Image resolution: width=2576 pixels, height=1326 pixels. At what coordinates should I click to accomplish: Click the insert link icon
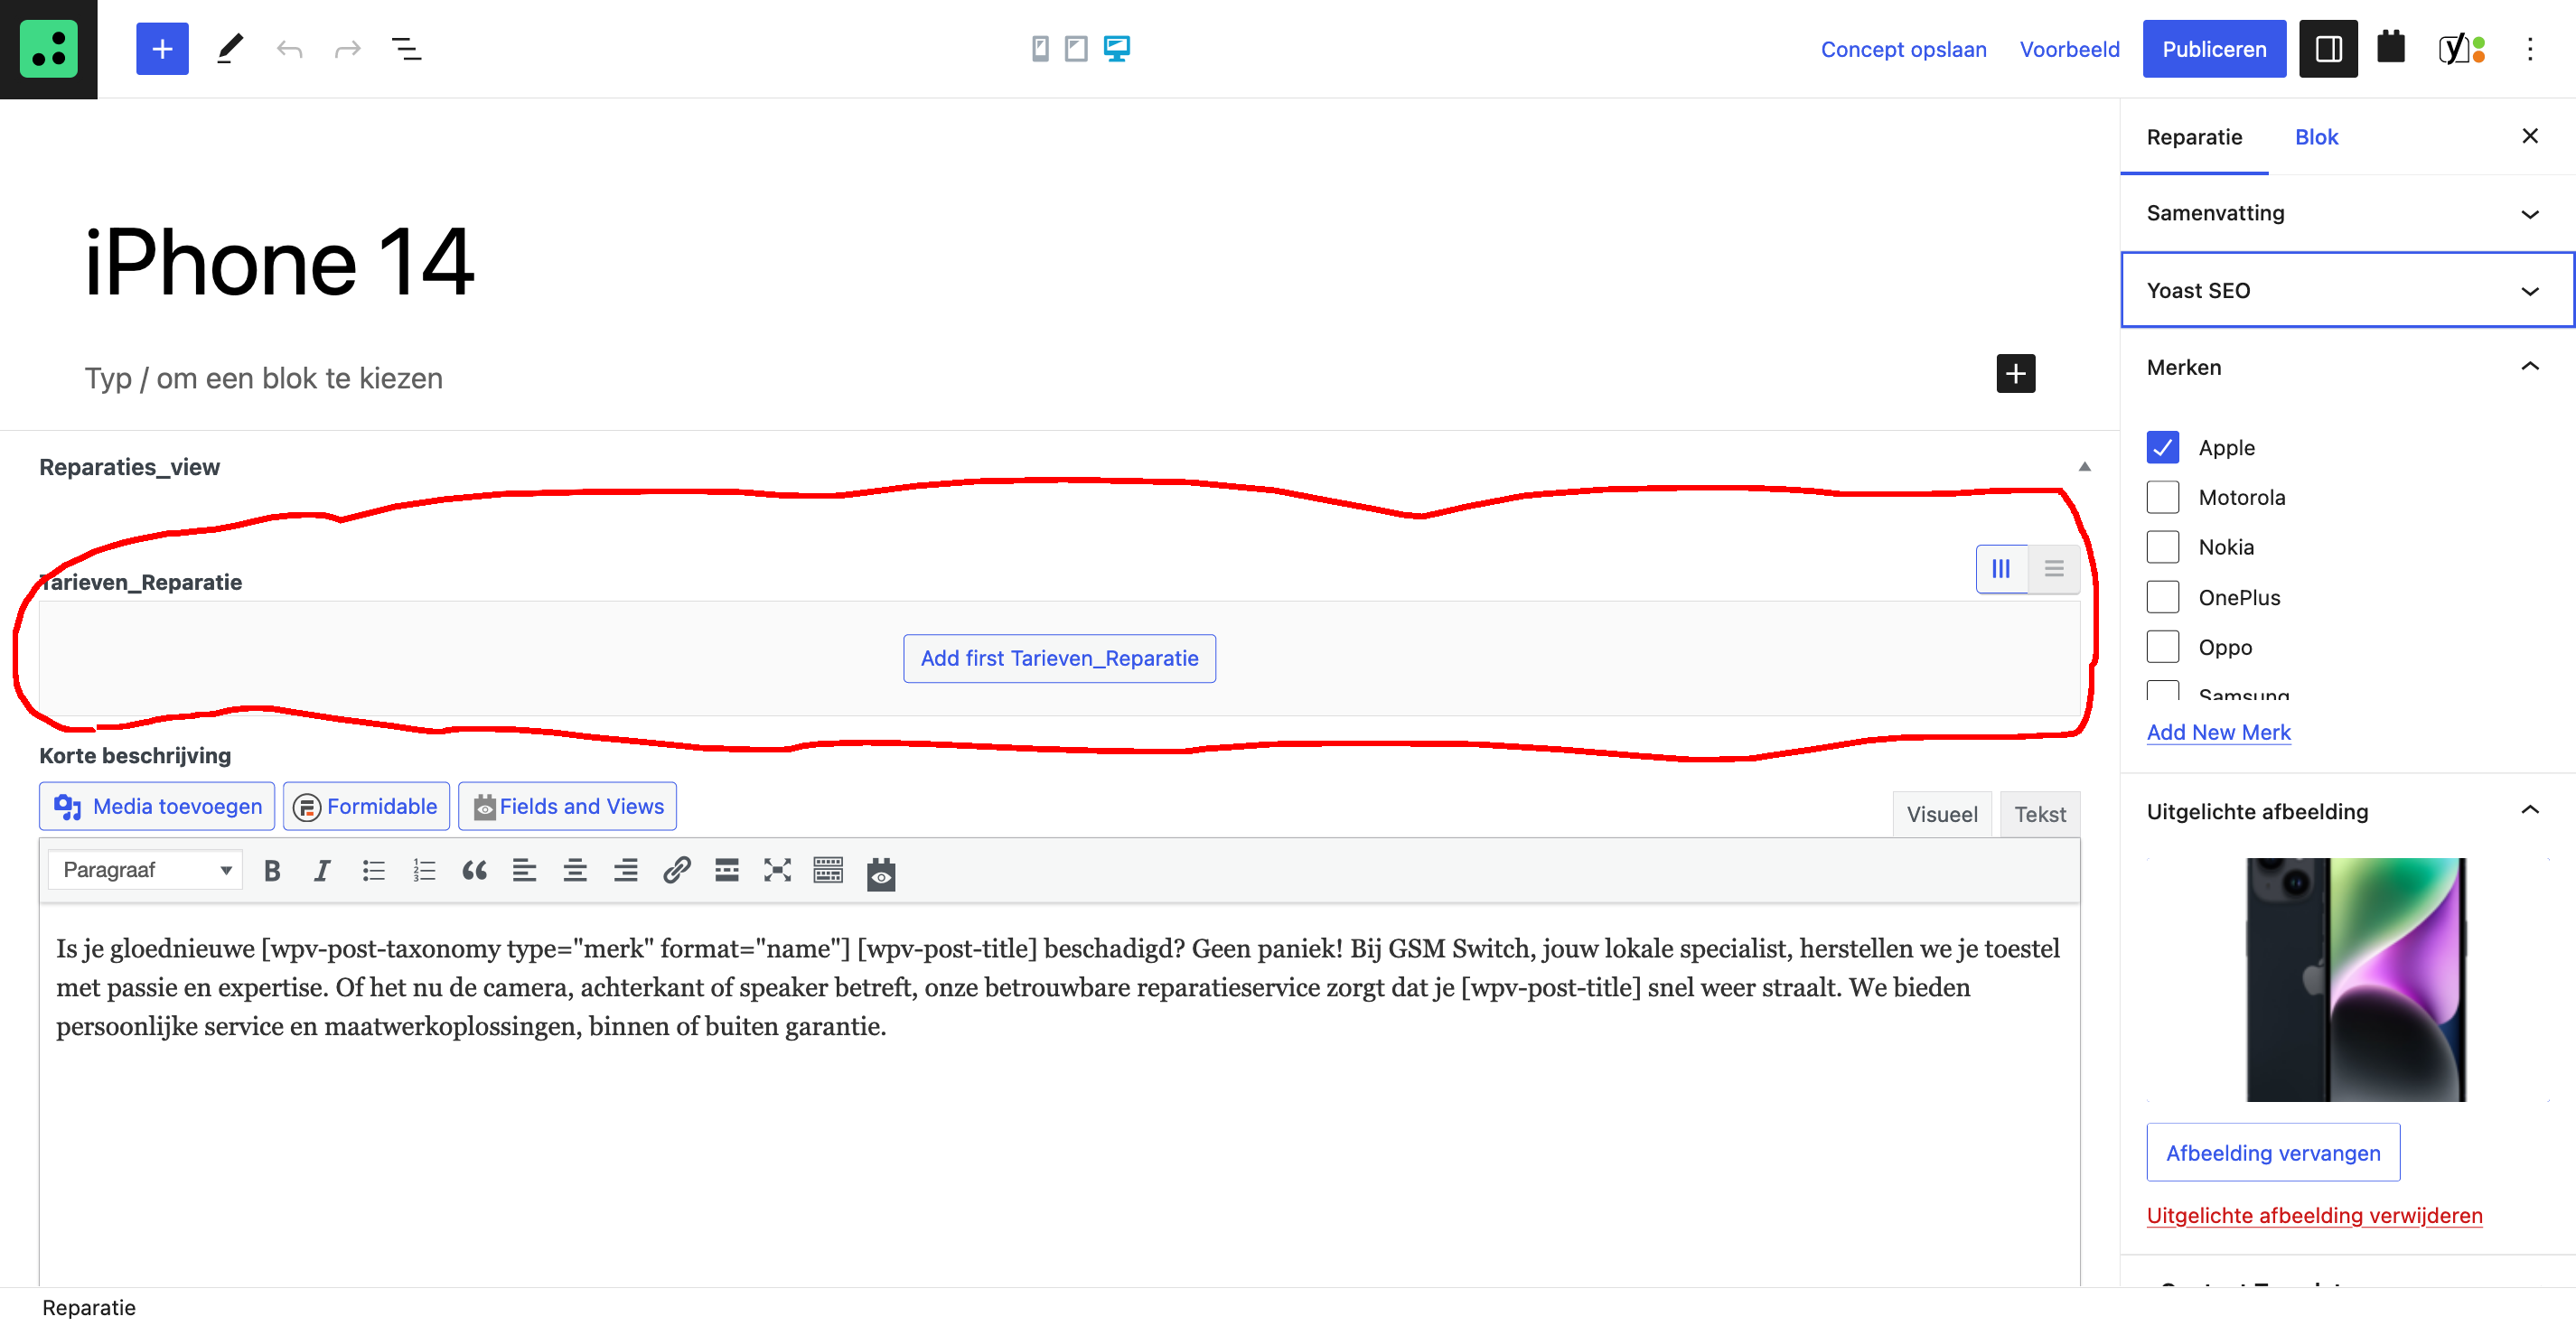676,870
